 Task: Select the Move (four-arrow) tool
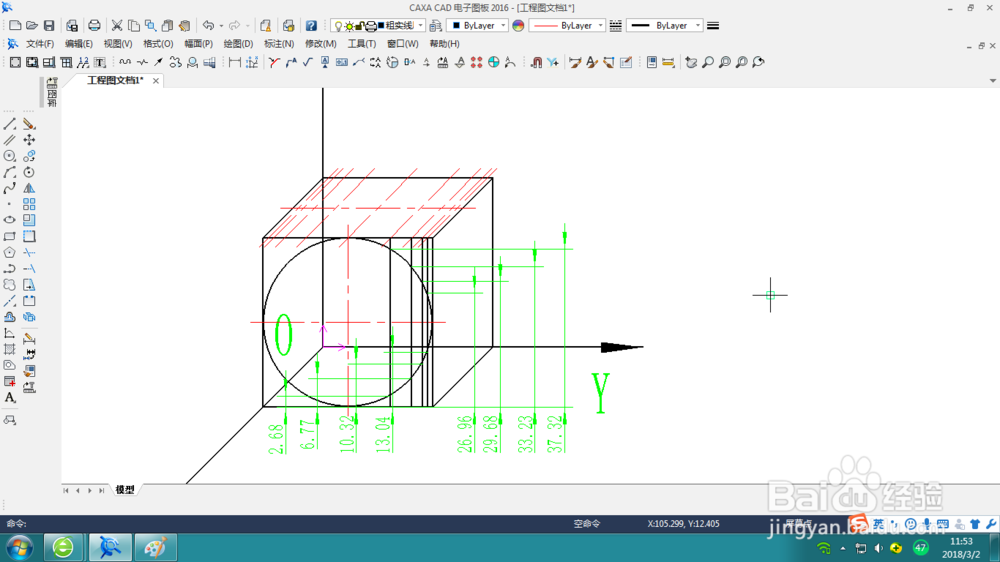29,140
